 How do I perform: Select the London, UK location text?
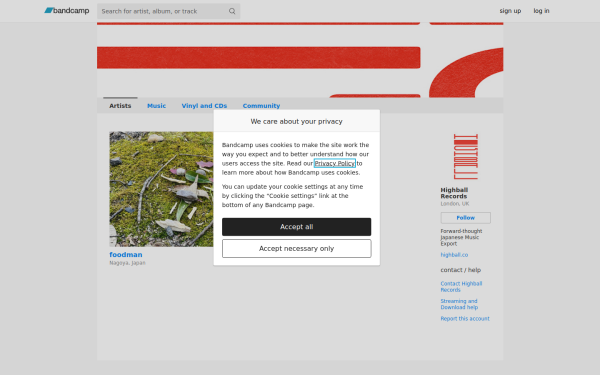(455, 204)
